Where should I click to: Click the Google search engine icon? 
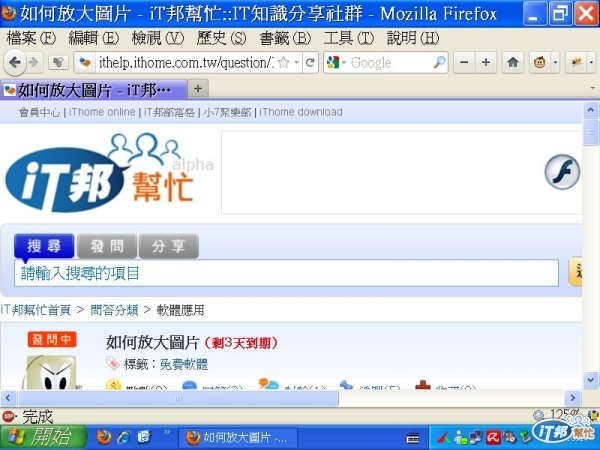333,62
